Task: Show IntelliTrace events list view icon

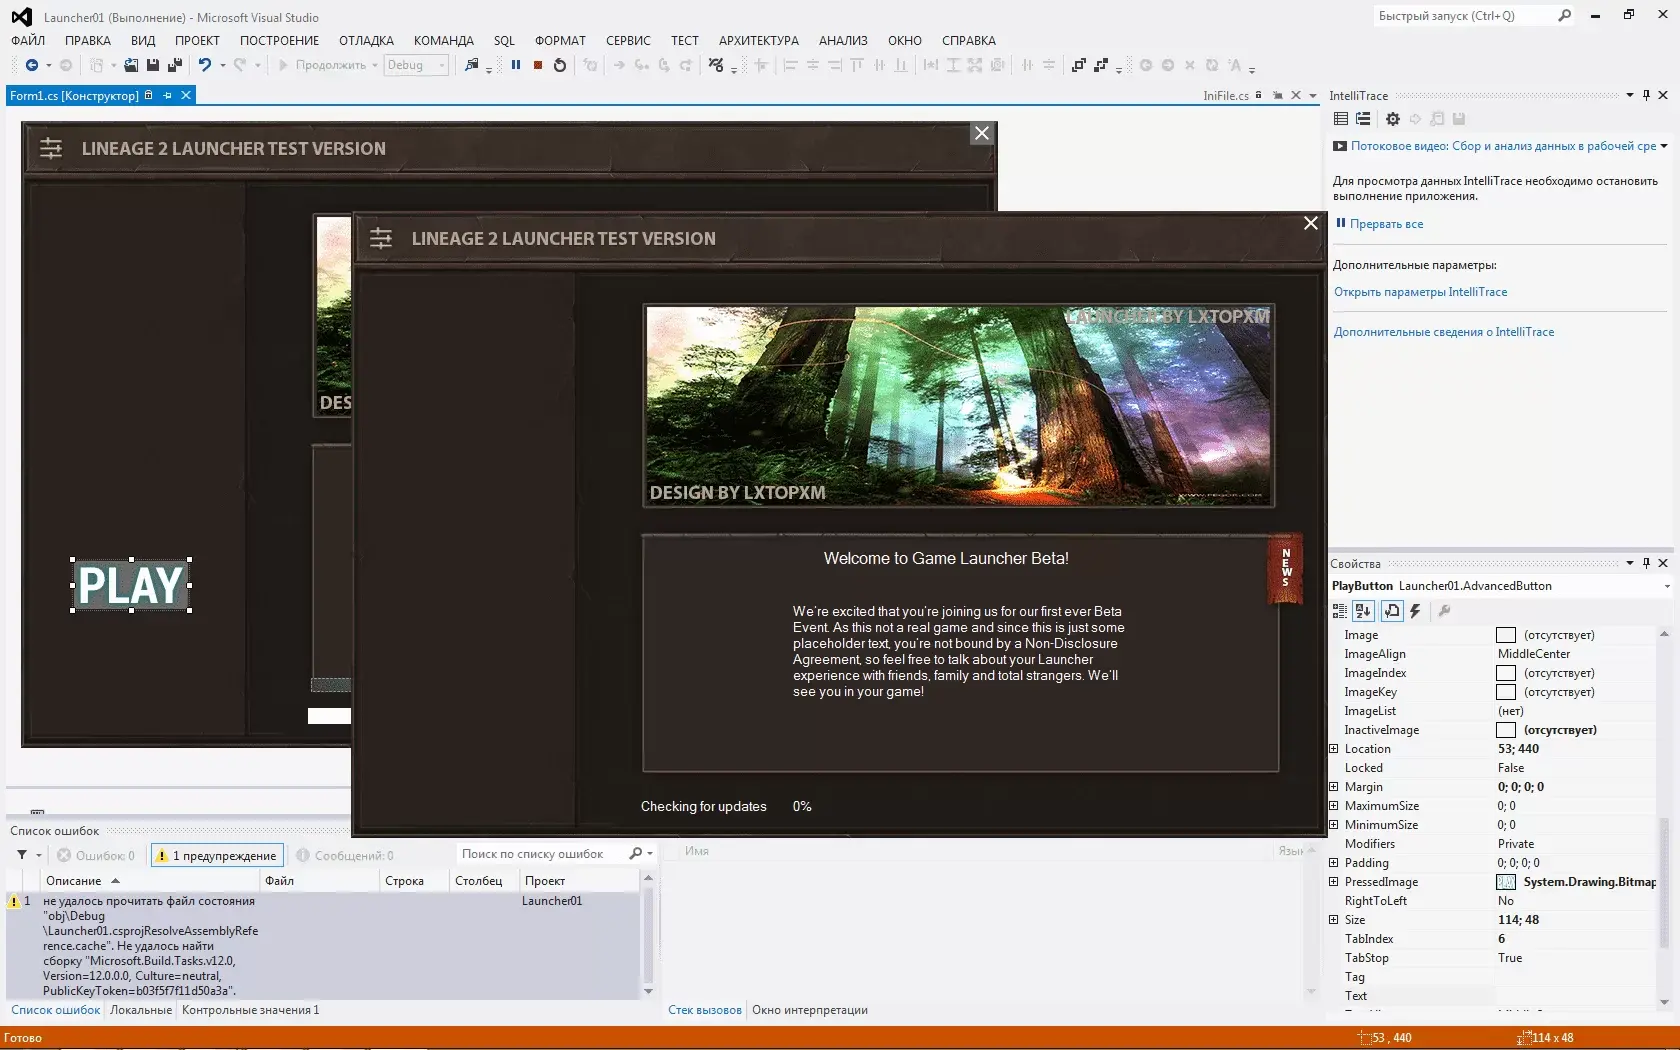Action: pyautogui.click(x=1341, y=119)
